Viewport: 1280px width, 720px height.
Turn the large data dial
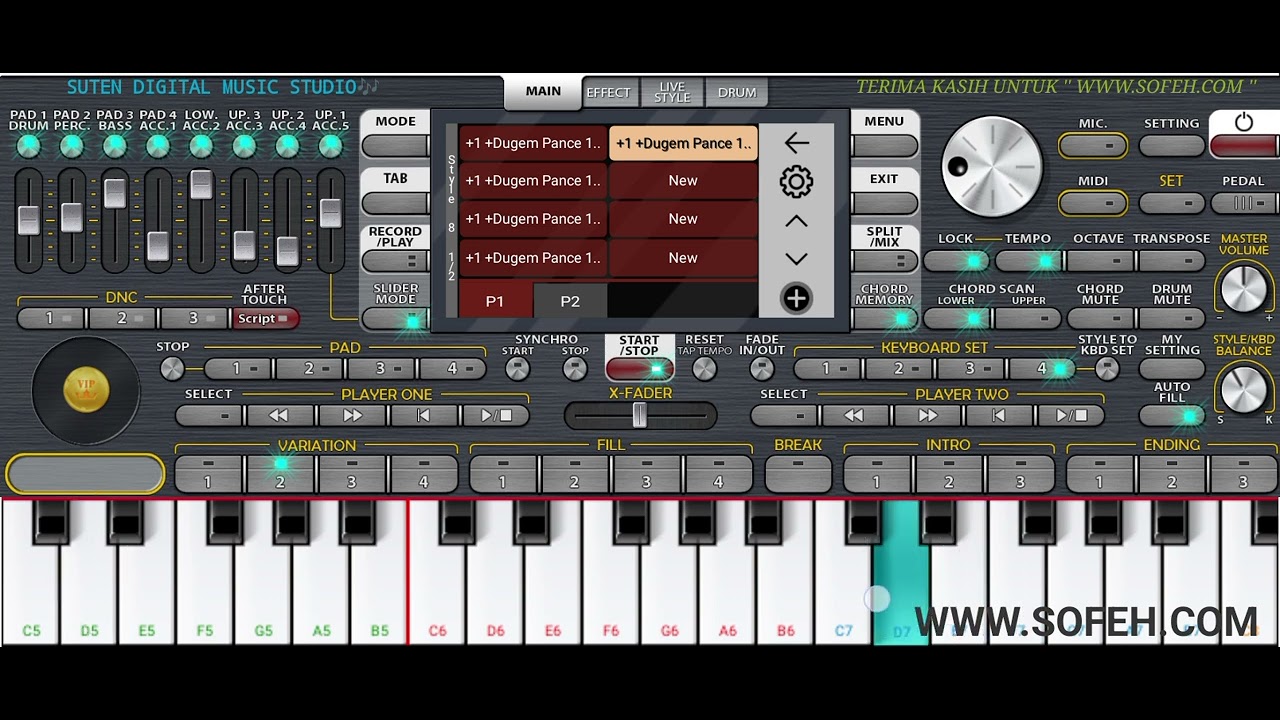pyautogui.click(x=991, y=166)
